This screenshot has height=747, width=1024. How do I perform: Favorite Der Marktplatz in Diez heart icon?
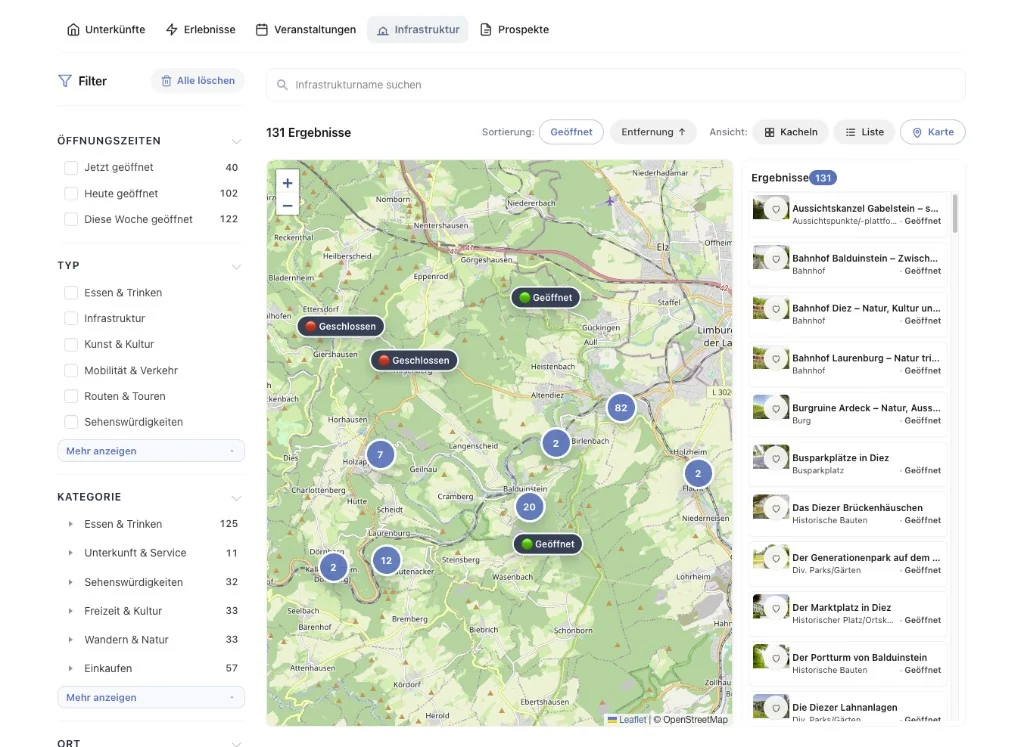[x=776, y=609]
